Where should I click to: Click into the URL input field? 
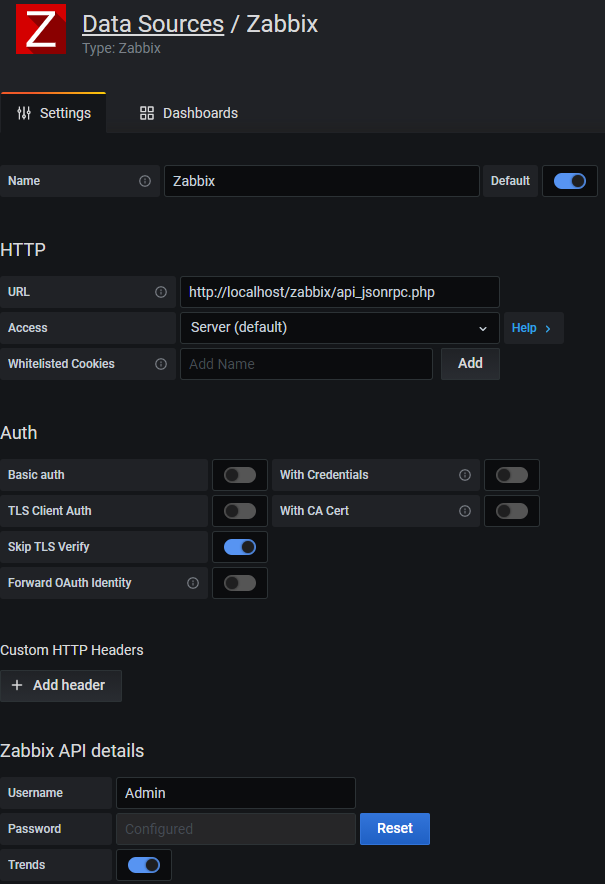(339, 292)
